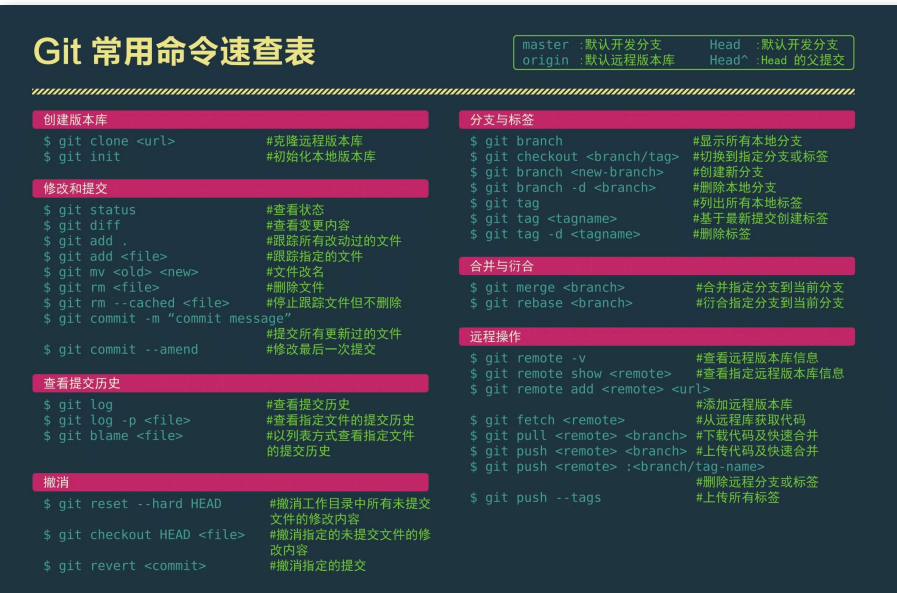This screenshot has width=897, height=593.
Task: Click the 'git remote show <remote>' command
Action: pyautogui.click(x=570, y=374)
